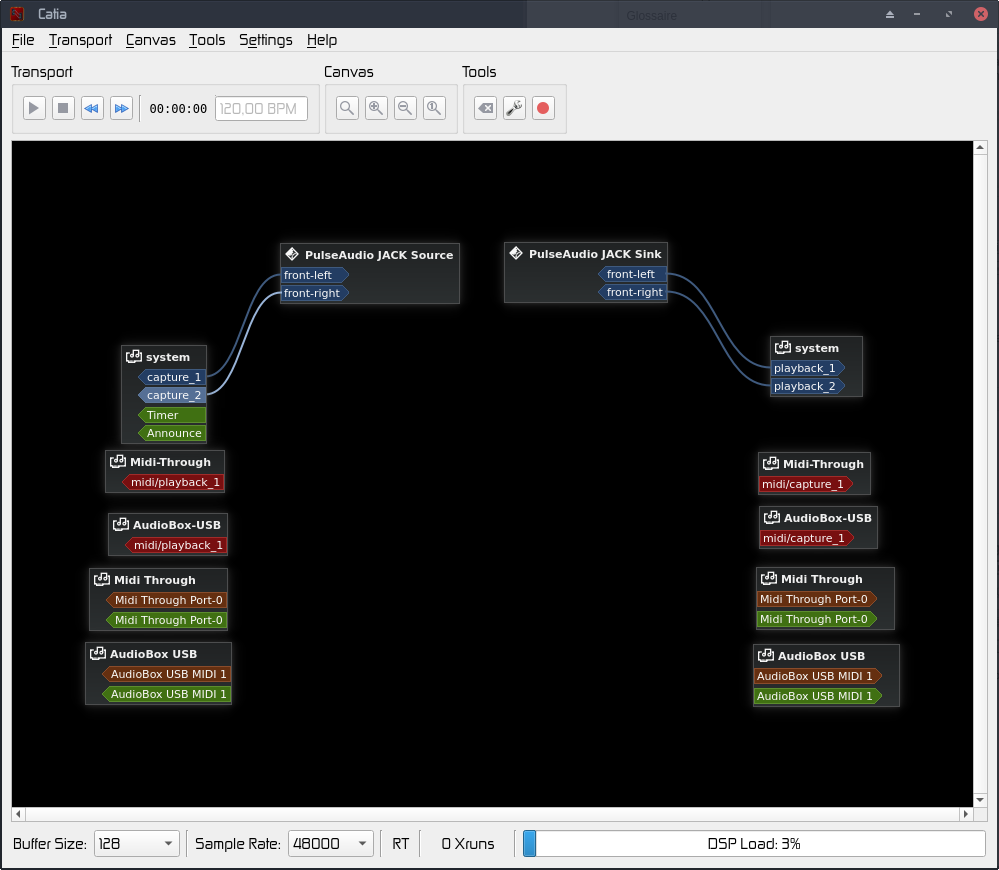This screenshot has width=999, height=870.
Task: Click icon of right Midi-Through group
Action: click(x=771, y=463)
